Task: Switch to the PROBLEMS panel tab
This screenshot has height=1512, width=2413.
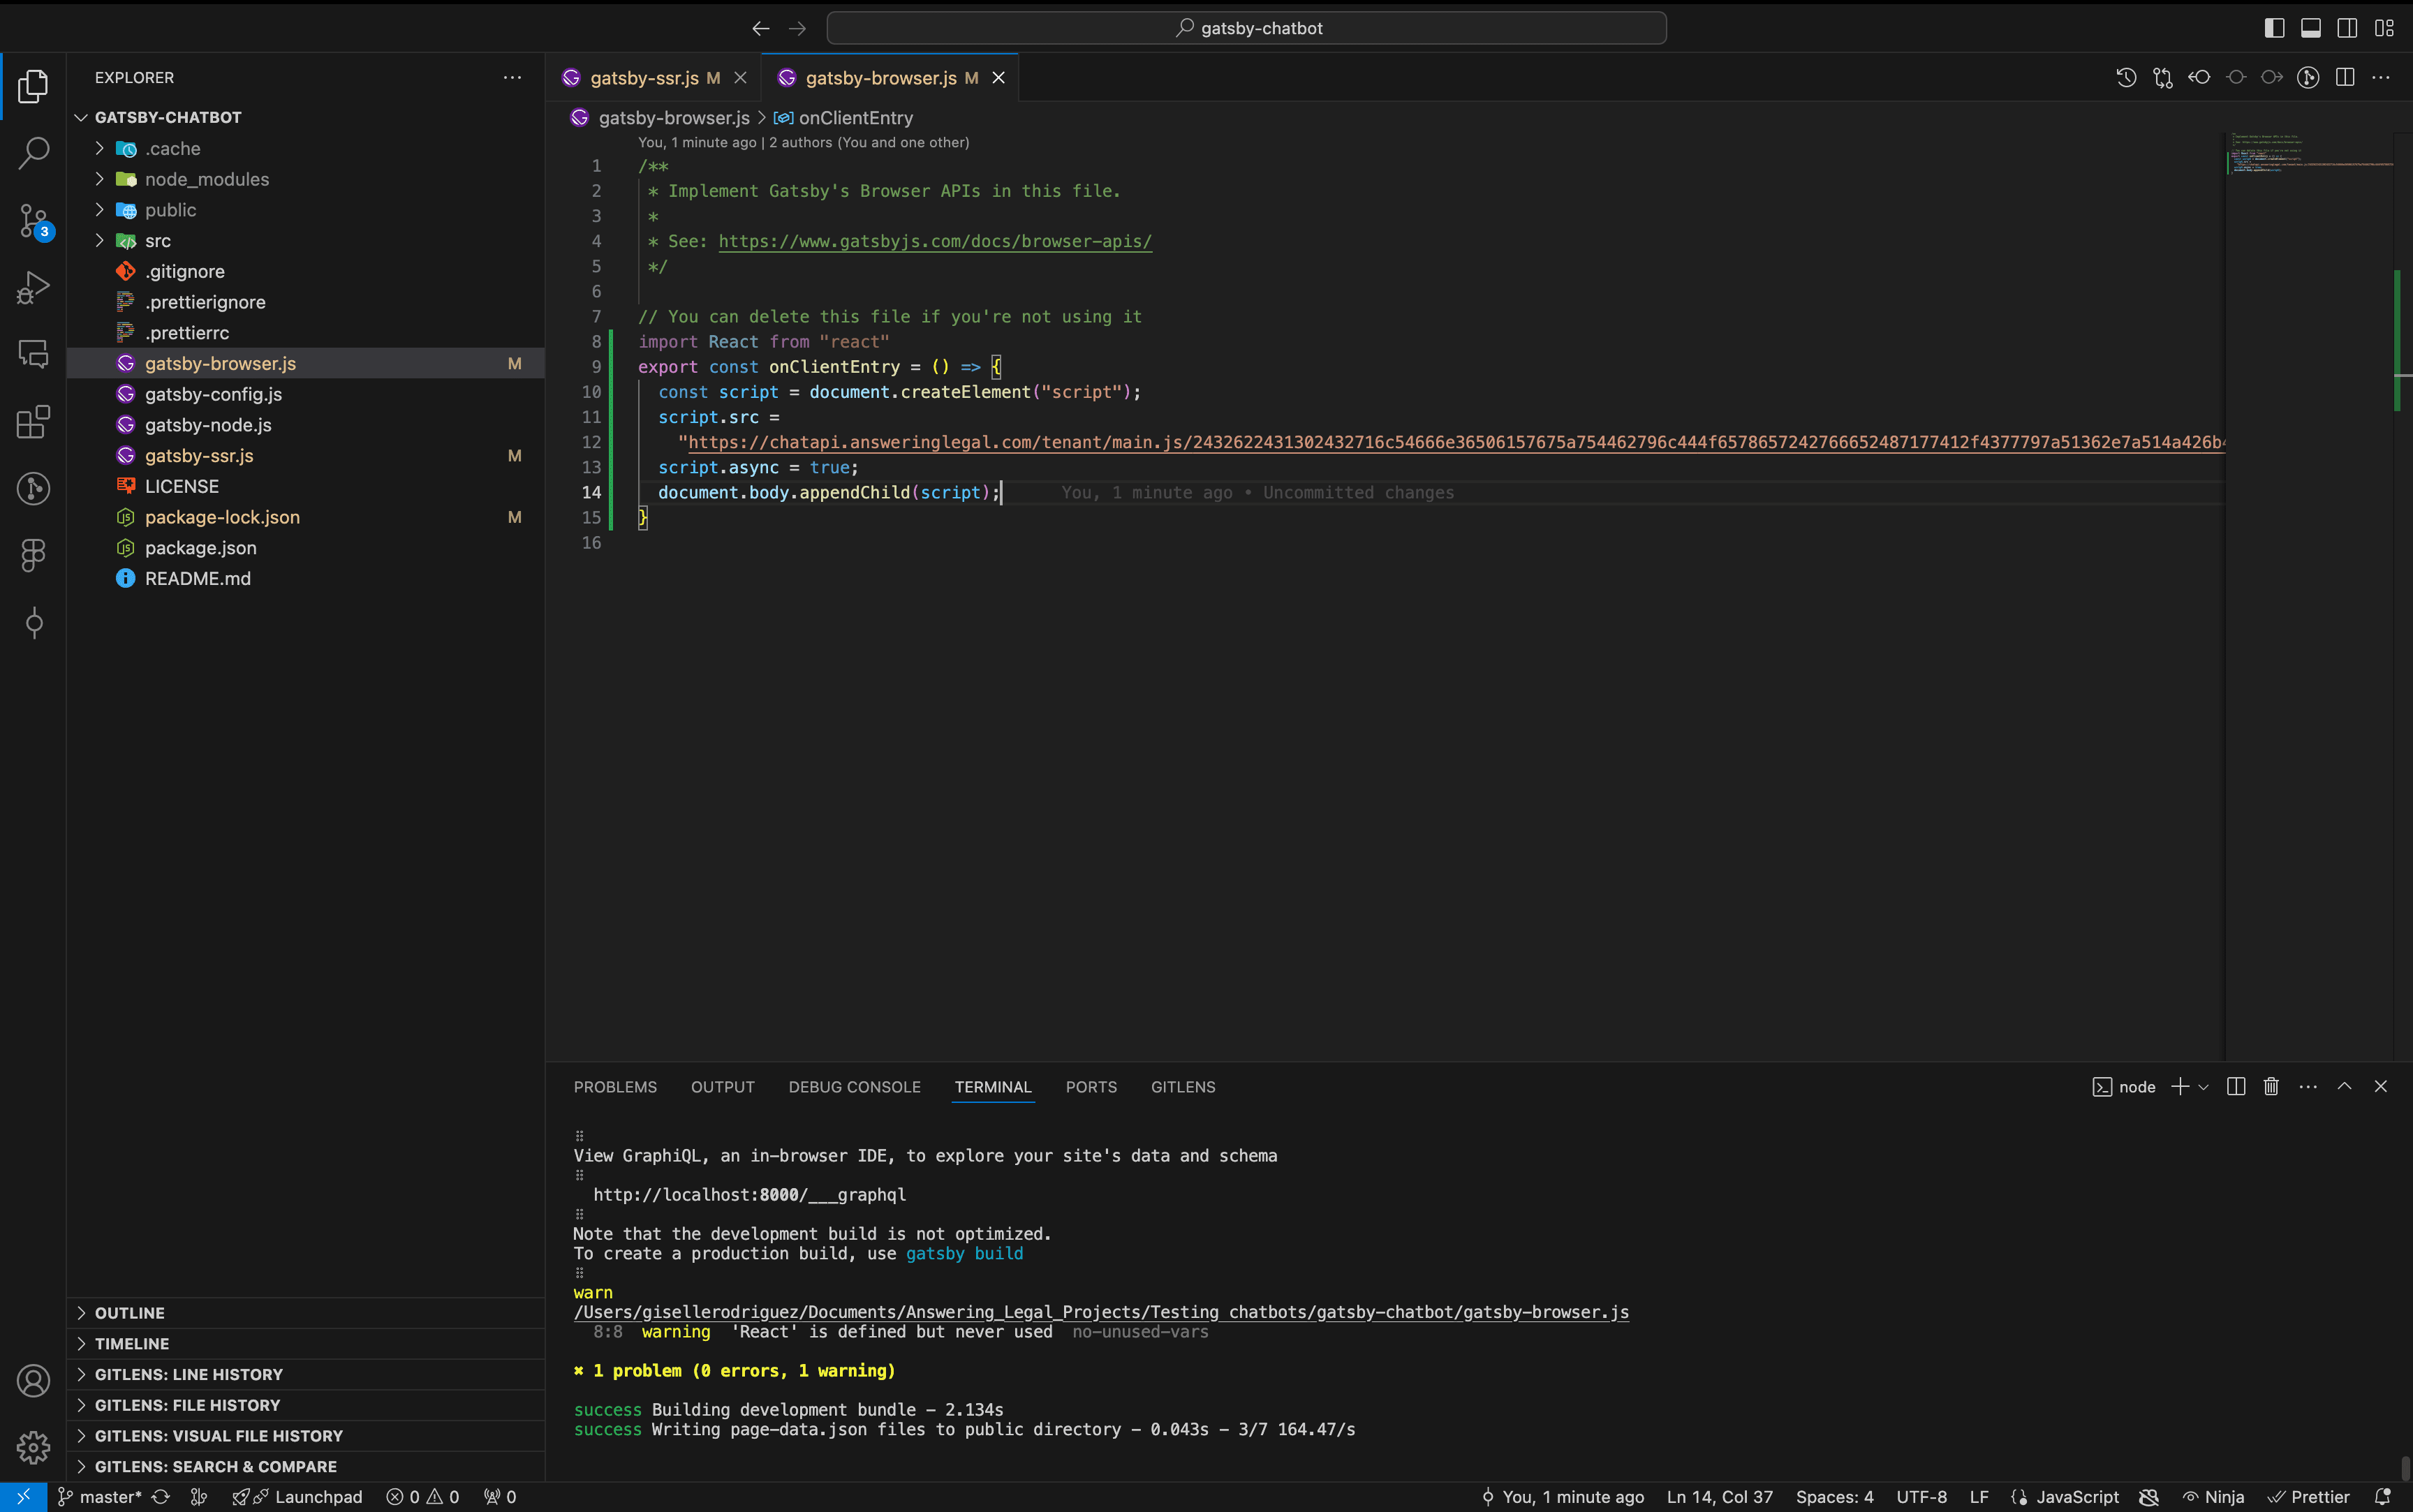Action: coord(615,1087)
